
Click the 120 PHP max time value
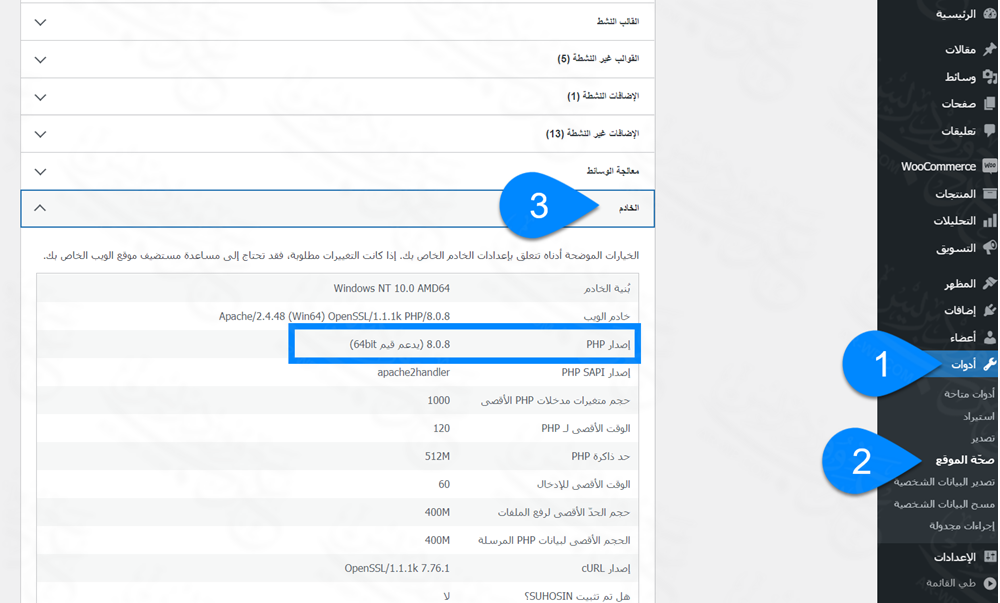(x=441, y=428)
